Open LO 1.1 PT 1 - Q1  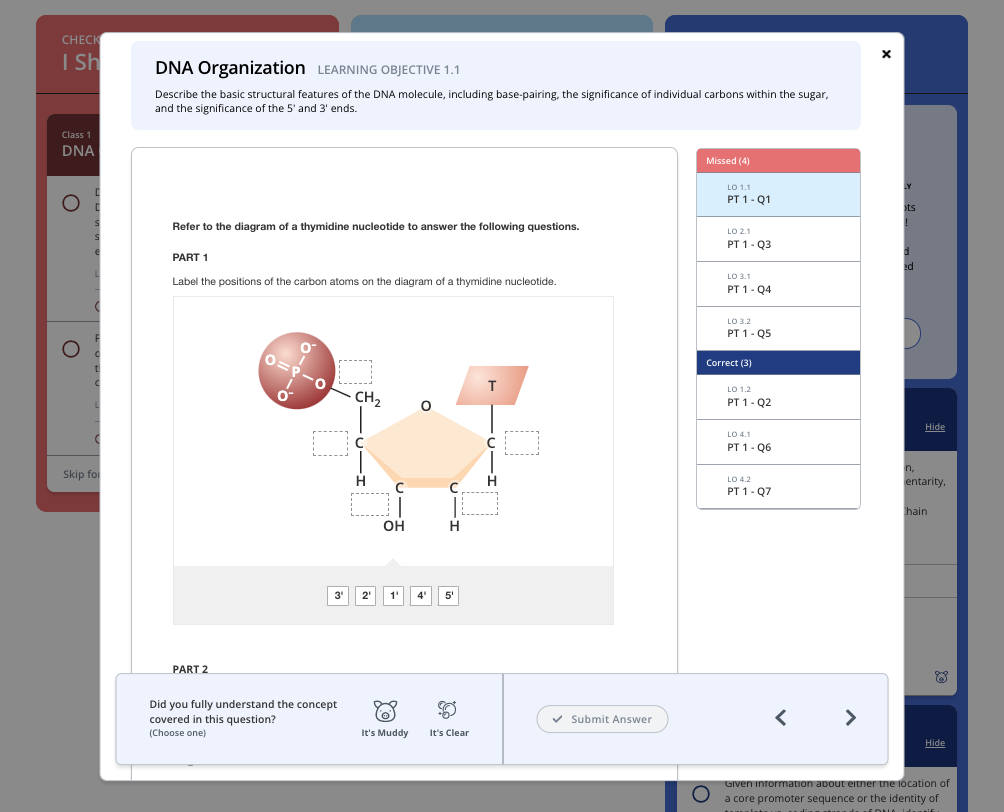click(x=778, y=195)
